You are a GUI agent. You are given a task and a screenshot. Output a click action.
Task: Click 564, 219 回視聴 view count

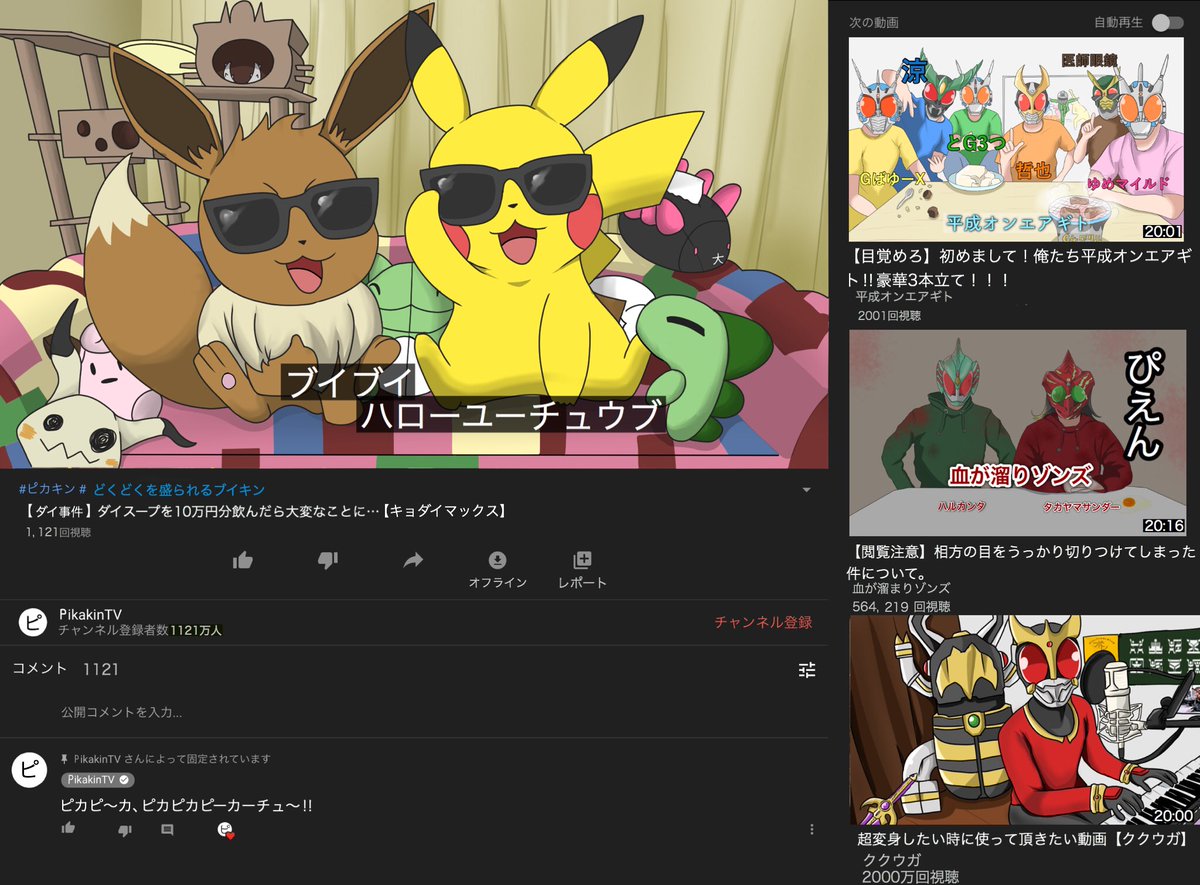click(901, 606)
